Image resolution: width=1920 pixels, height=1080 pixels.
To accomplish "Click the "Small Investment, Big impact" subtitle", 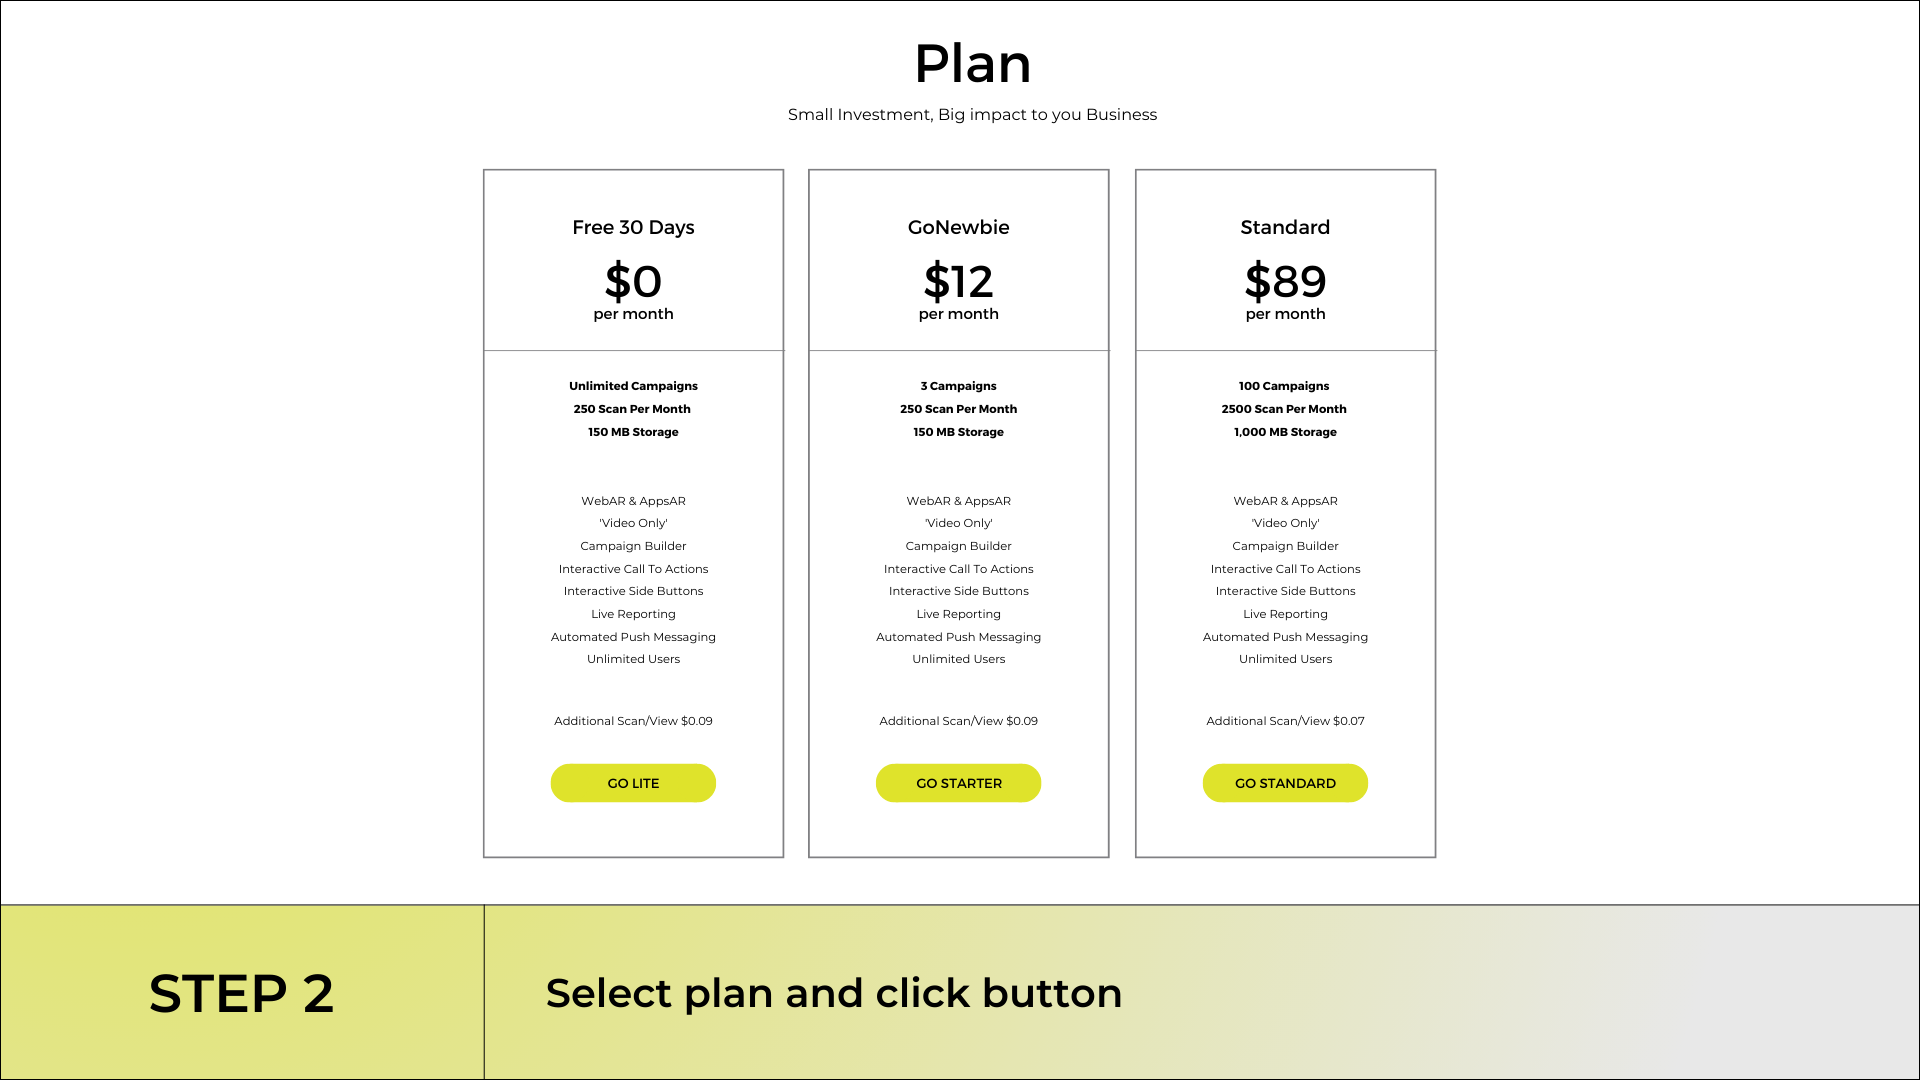I will pyautogui.click(x=972, y=115).
